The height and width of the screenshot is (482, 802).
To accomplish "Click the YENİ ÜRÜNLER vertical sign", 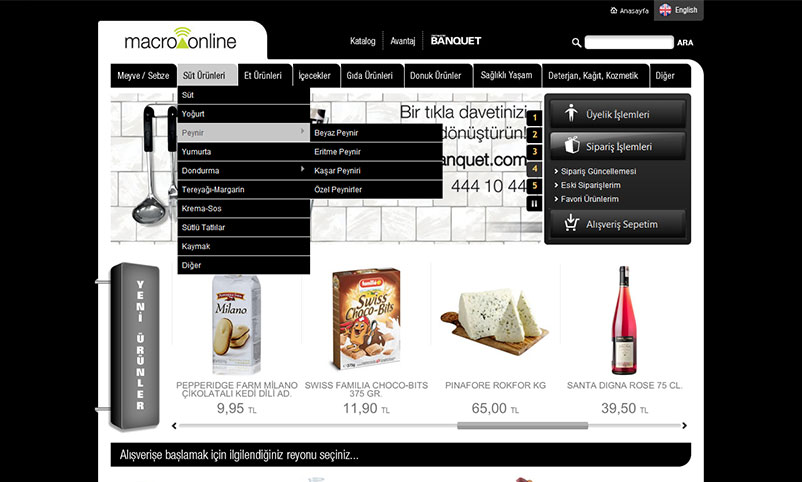I will (x=135, y=345).
